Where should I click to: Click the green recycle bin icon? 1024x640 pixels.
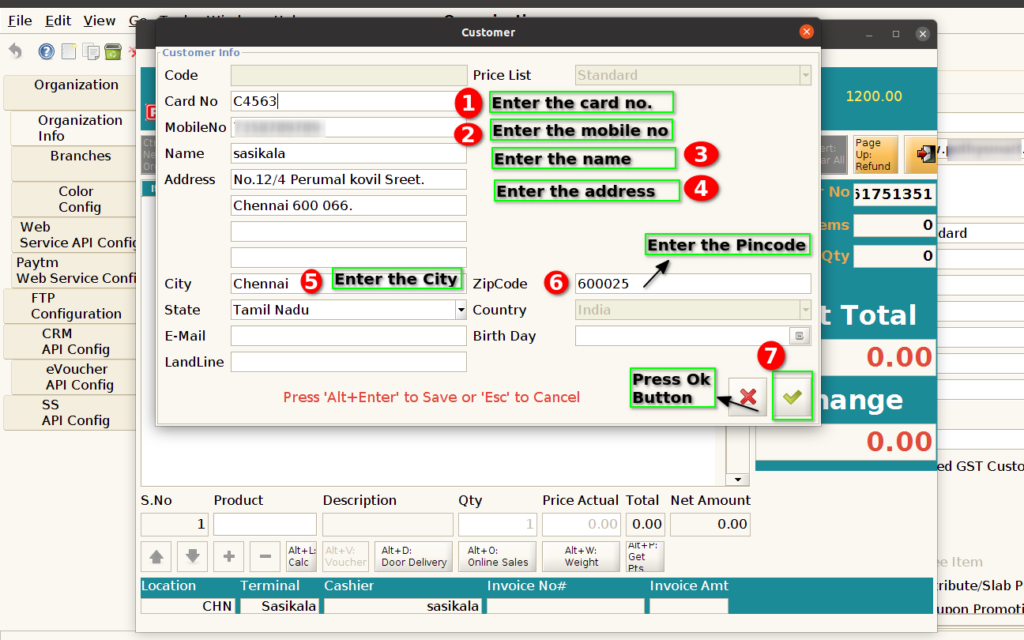coord(113,51)
